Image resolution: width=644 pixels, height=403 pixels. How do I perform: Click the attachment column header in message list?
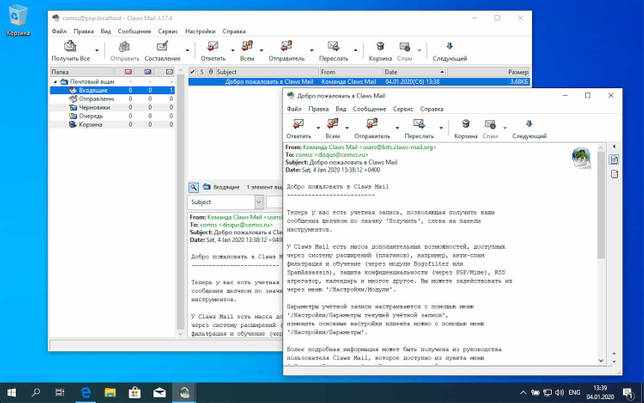211,72
